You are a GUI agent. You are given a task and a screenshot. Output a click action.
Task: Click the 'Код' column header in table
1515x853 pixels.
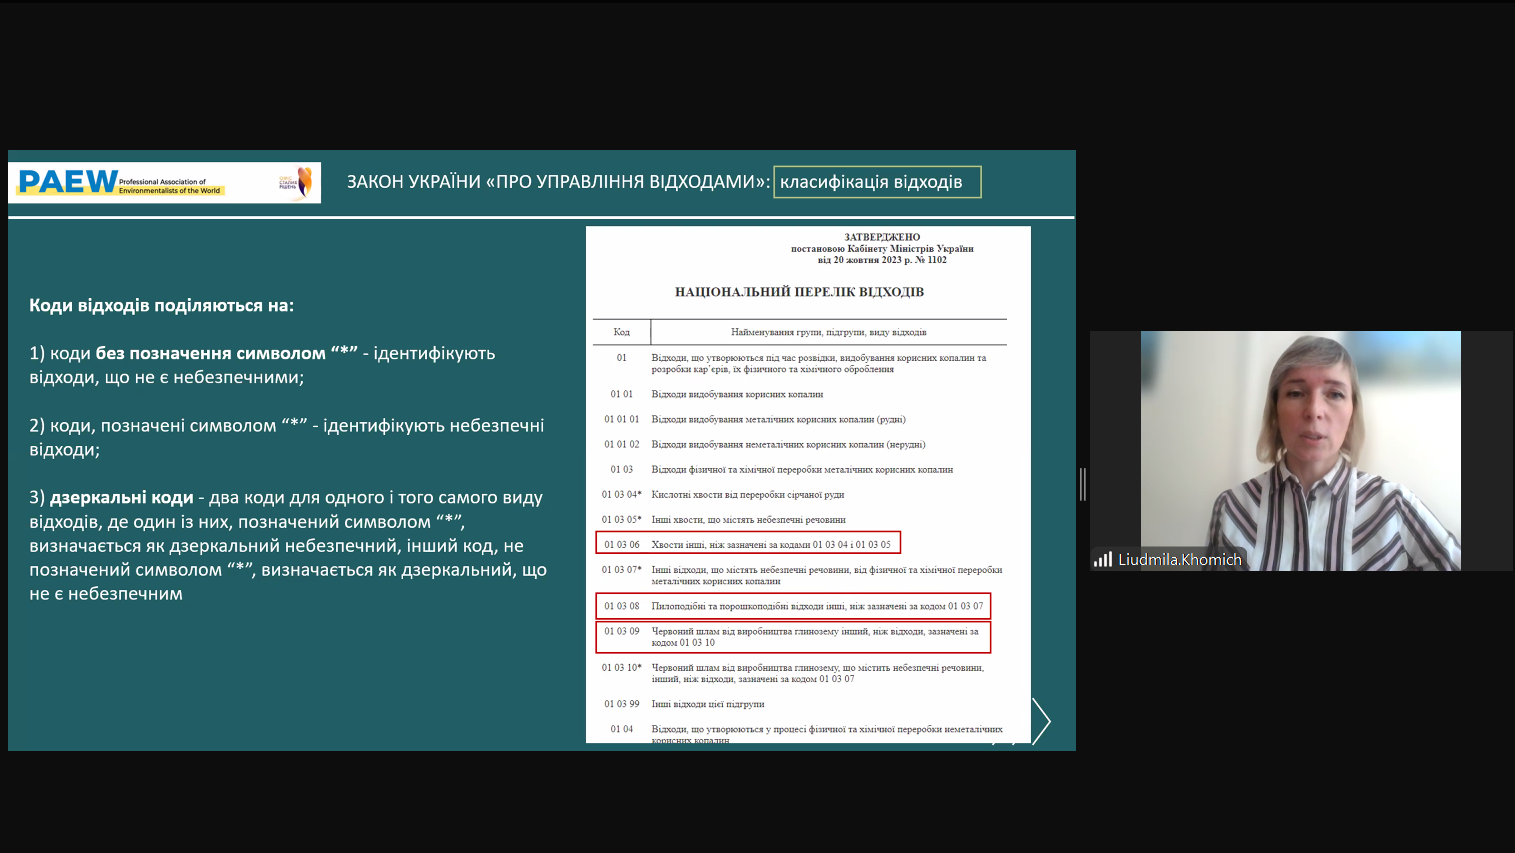pos(621,332)
